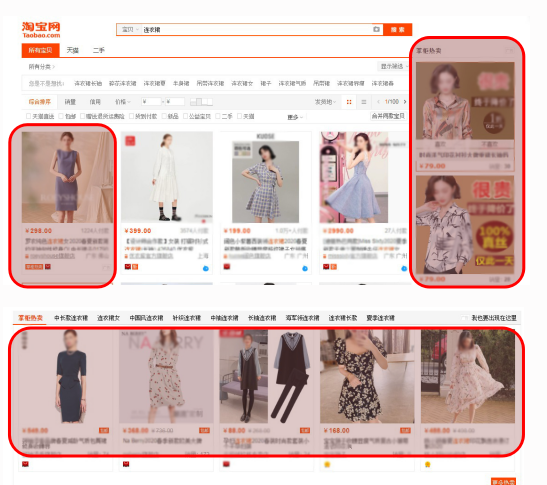The image size is (547, 485).
Task: Toggle the 天猫直送 checkbox
Action: 28,116
